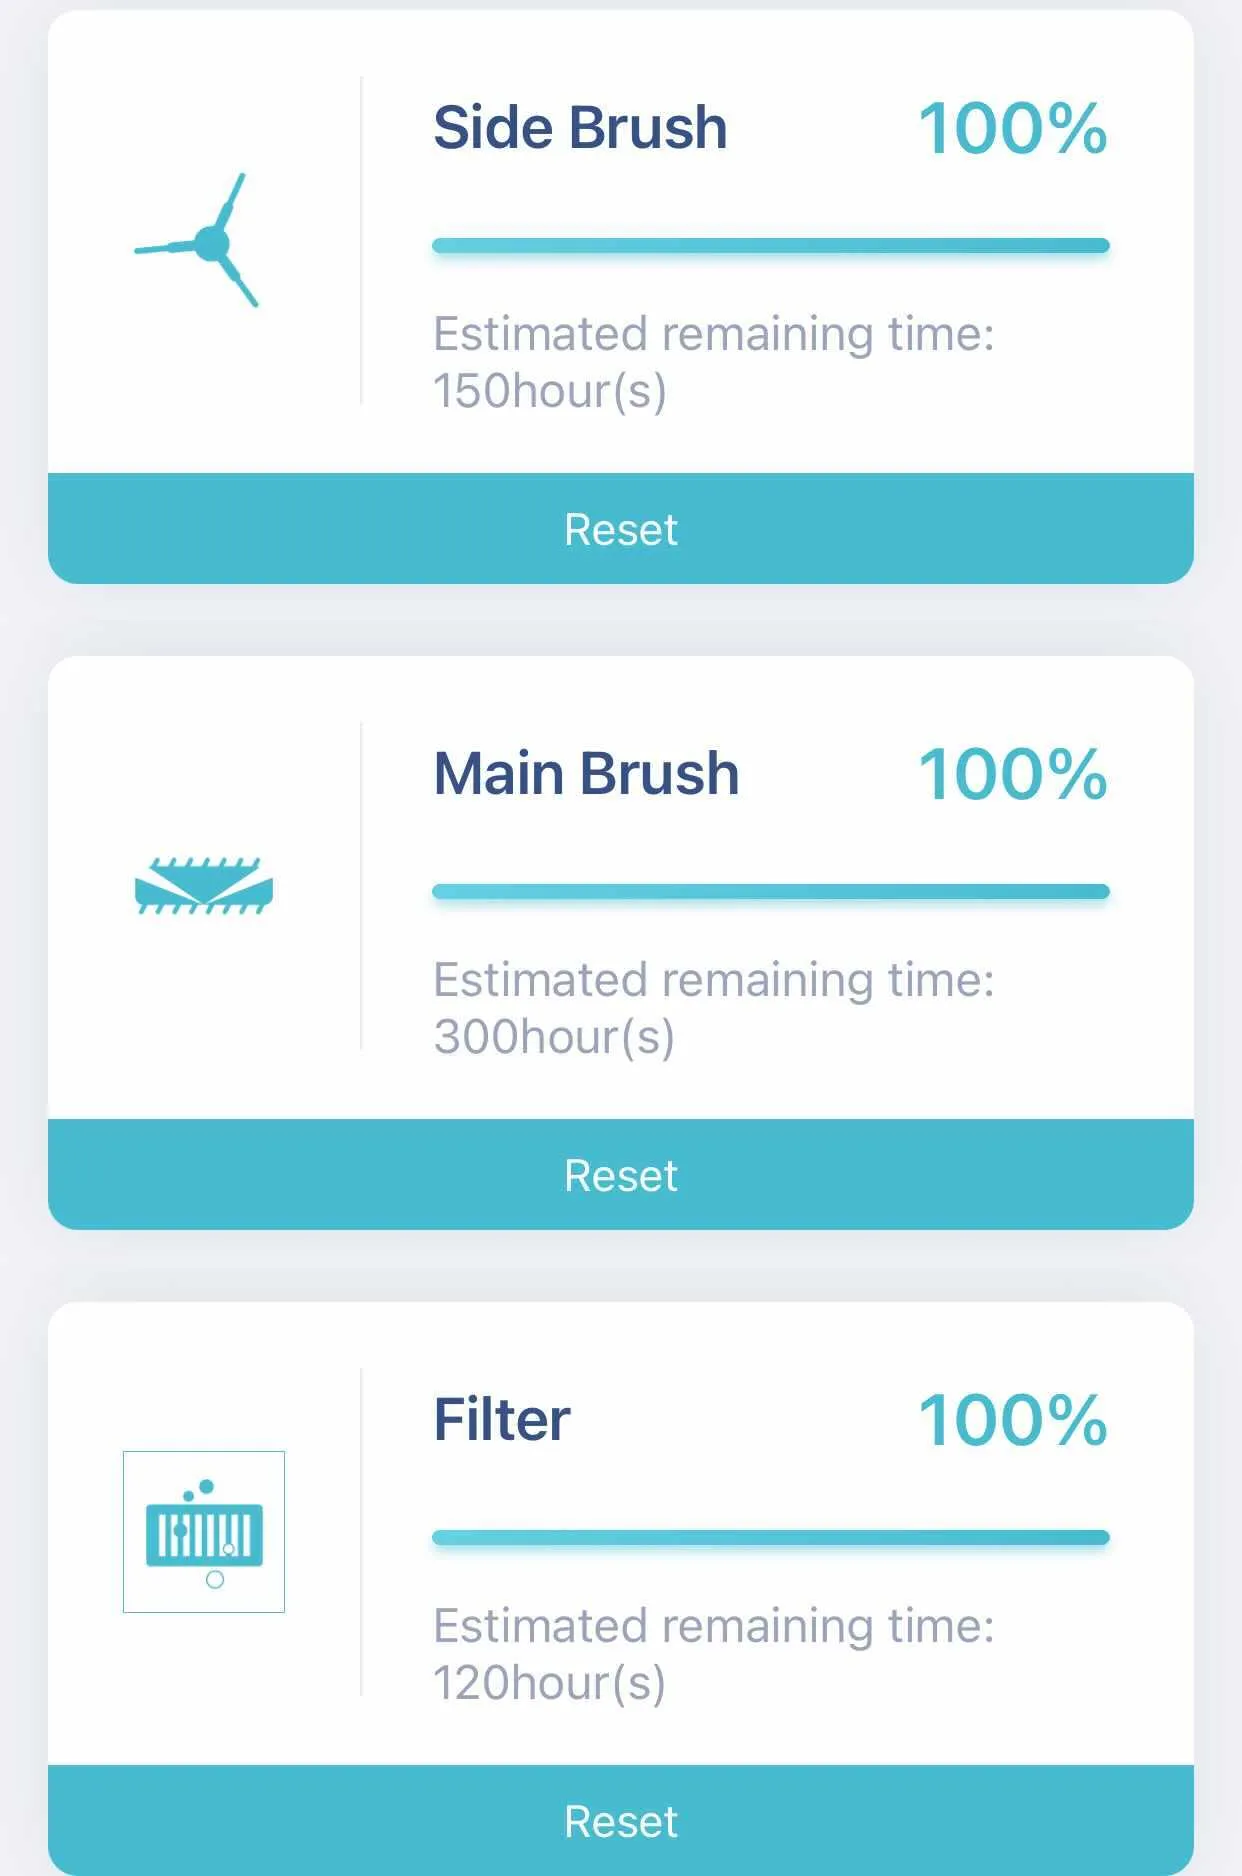
Task: Click the side brush icon
Action: coord(202,241)
